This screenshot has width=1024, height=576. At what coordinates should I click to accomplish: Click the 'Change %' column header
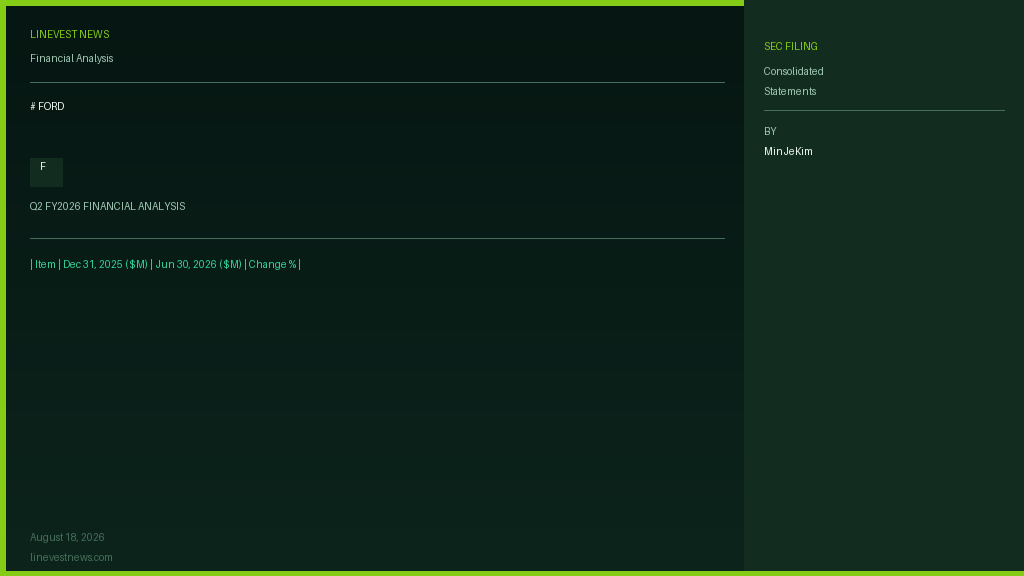click(x=272, y=264)
